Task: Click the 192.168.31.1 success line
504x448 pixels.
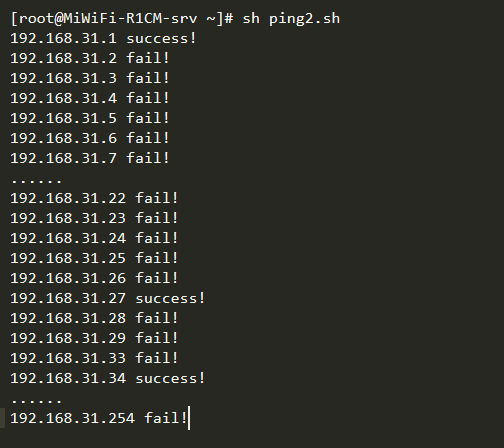Action: (103, 38)
